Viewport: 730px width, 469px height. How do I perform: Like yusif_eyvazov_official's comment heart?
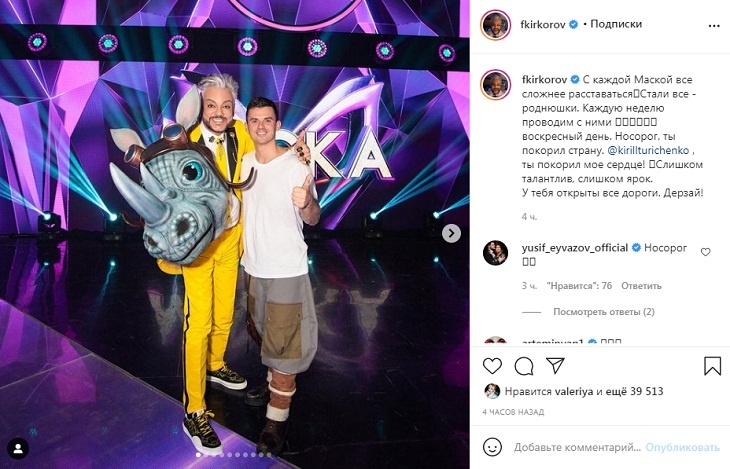click(x=706, y=252)
